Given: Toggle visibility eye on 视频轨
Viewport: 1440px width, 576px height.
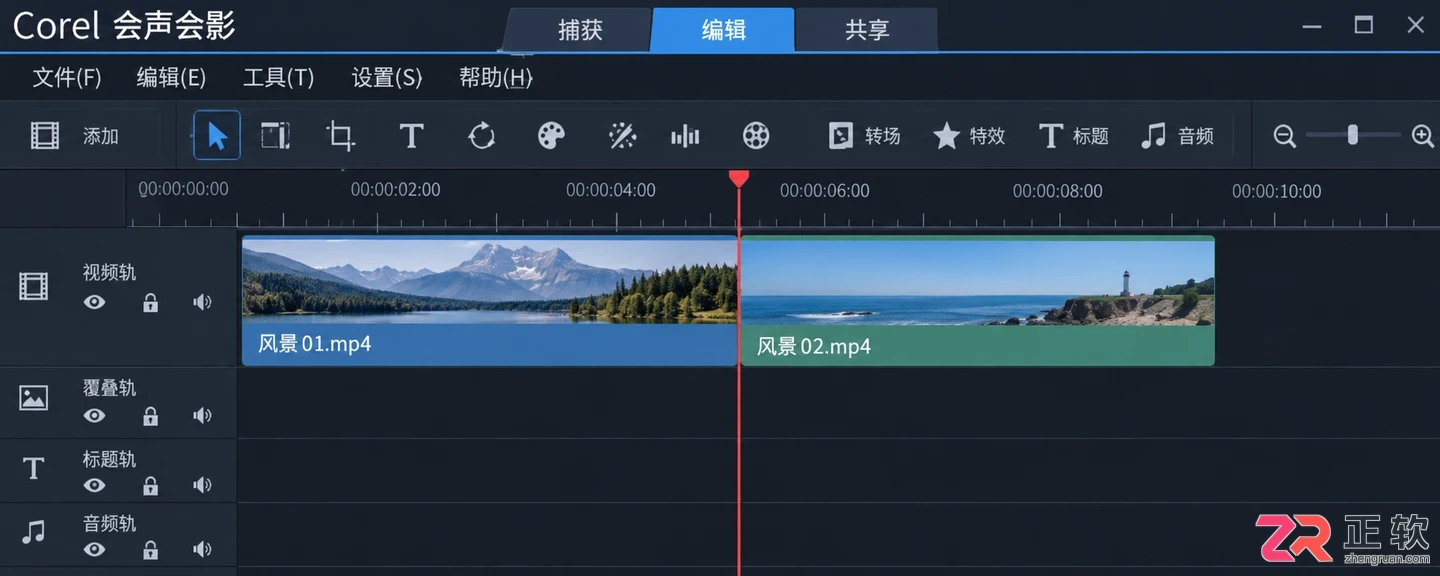Looking at the screenshot, I should coord(95,302).
